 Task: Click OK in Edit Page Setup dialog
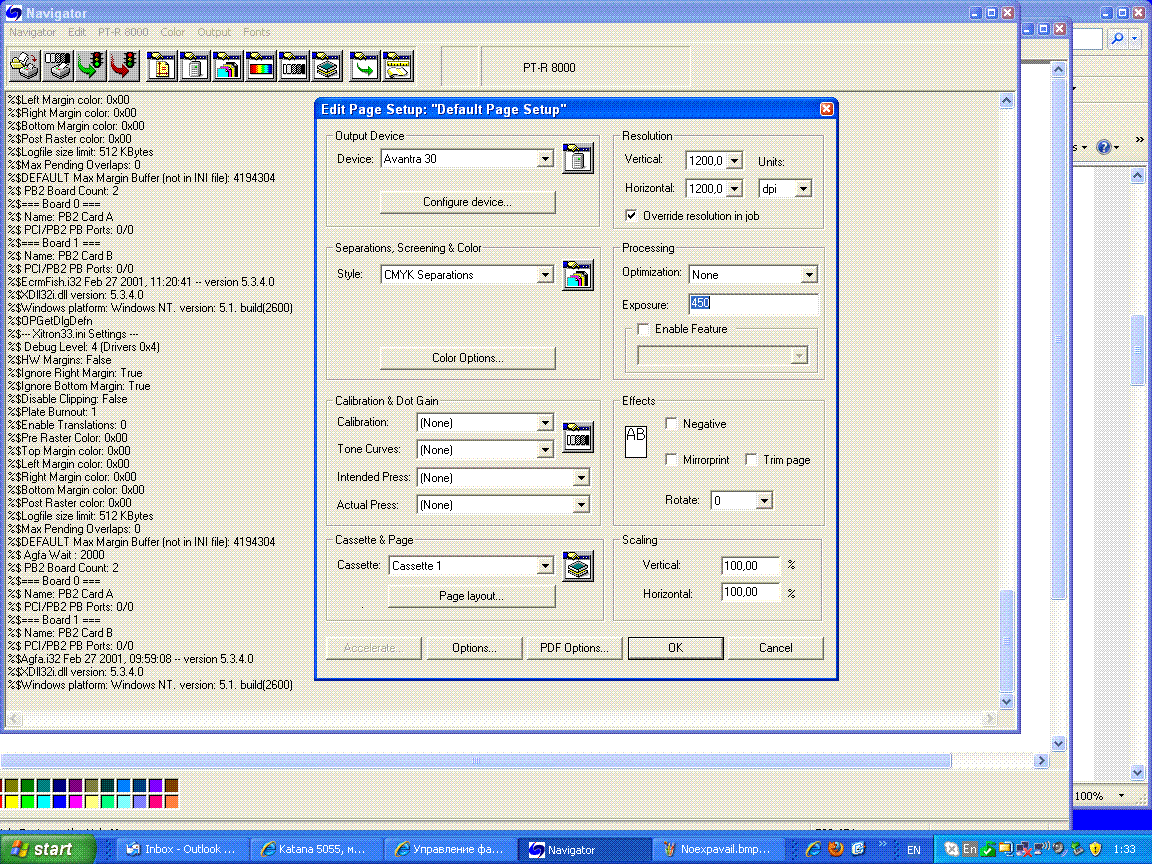[675, 648]
